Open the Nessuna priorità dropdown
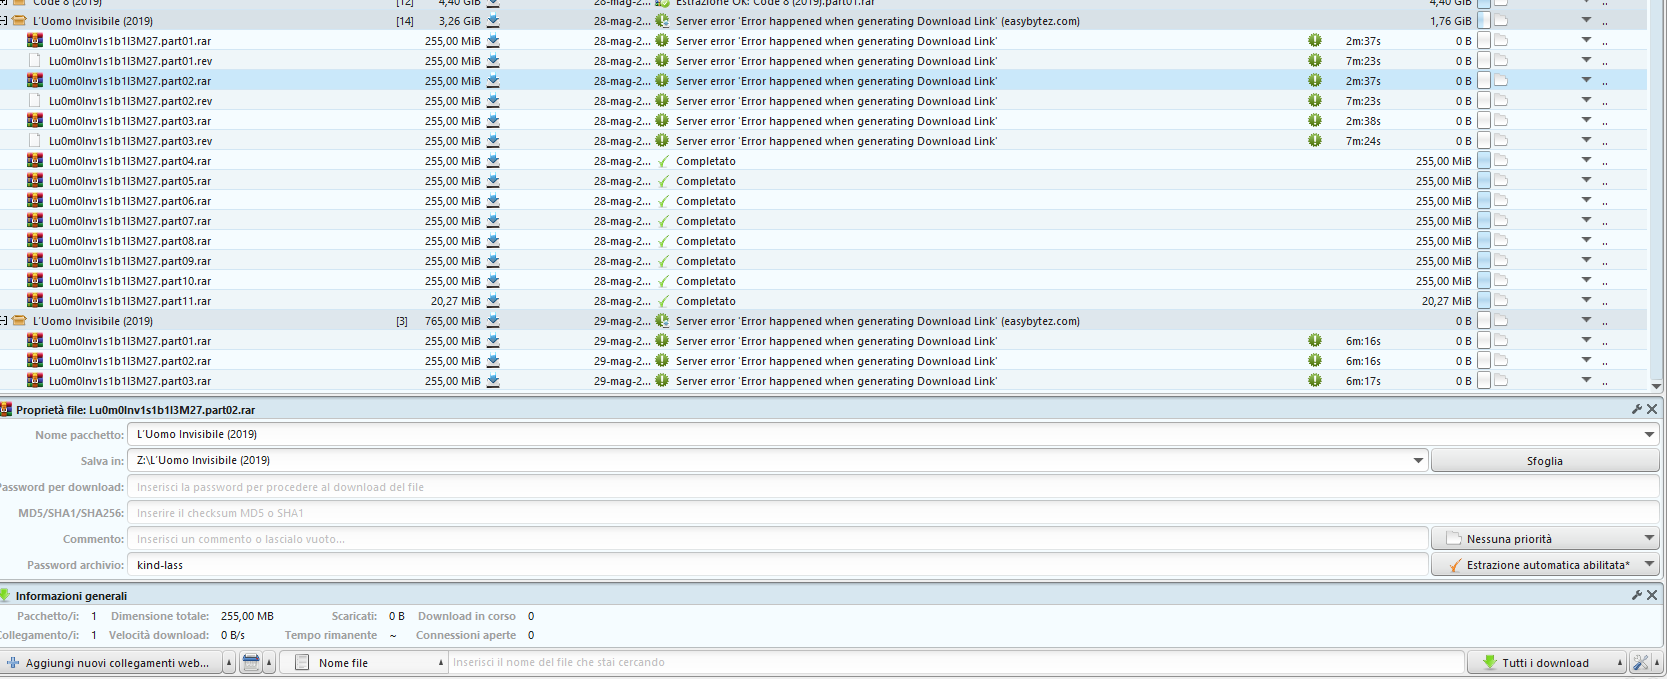 1649,538
